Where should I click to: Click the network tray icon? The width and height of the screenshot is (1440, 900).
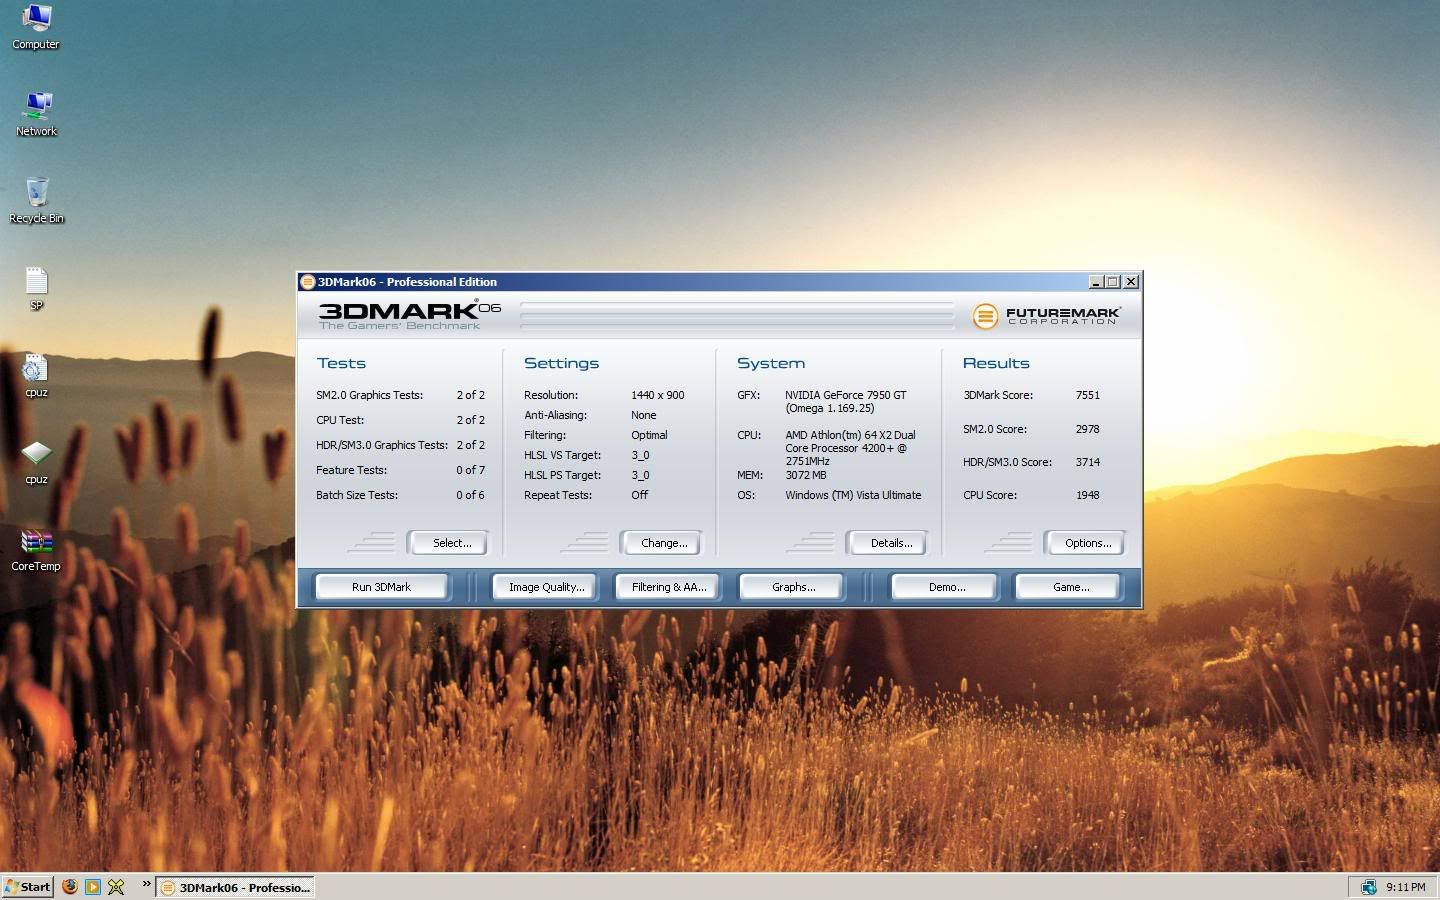pos(1369,887)
